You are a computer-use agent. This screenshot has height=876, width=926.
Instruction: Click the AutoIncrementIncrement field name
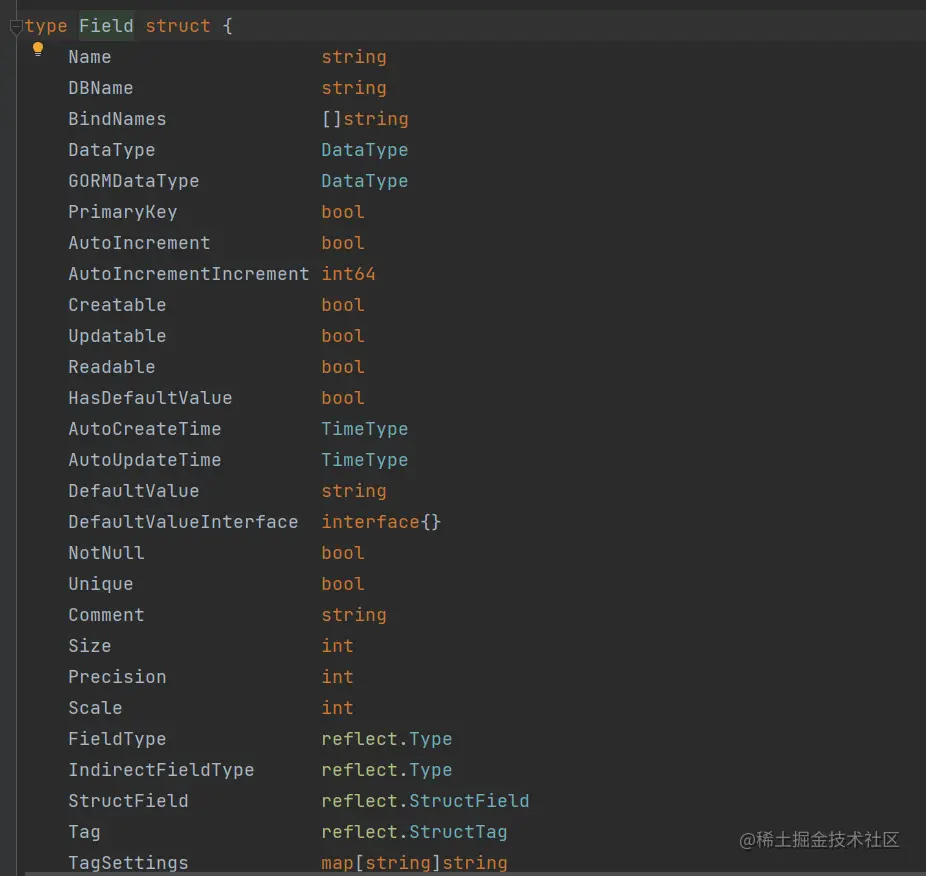point(189,274)
